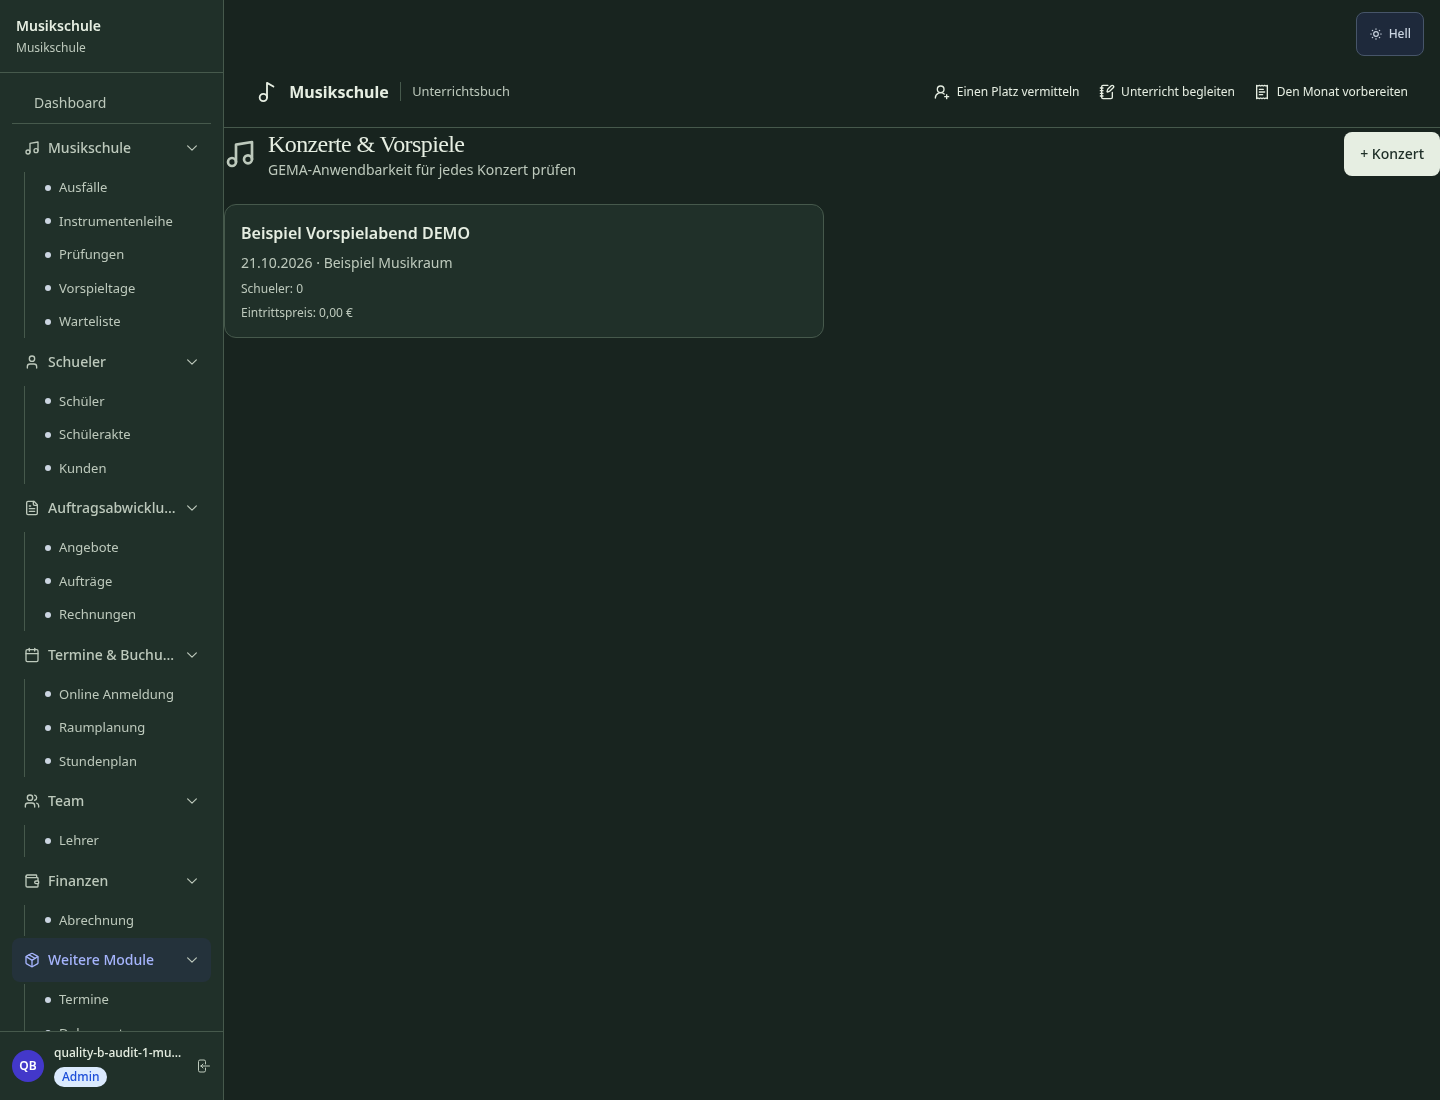Open Den Monat vorbereiten link
This screenshot has width=1440, height=1100.
pyautogui.click(x=1331, y=92)
